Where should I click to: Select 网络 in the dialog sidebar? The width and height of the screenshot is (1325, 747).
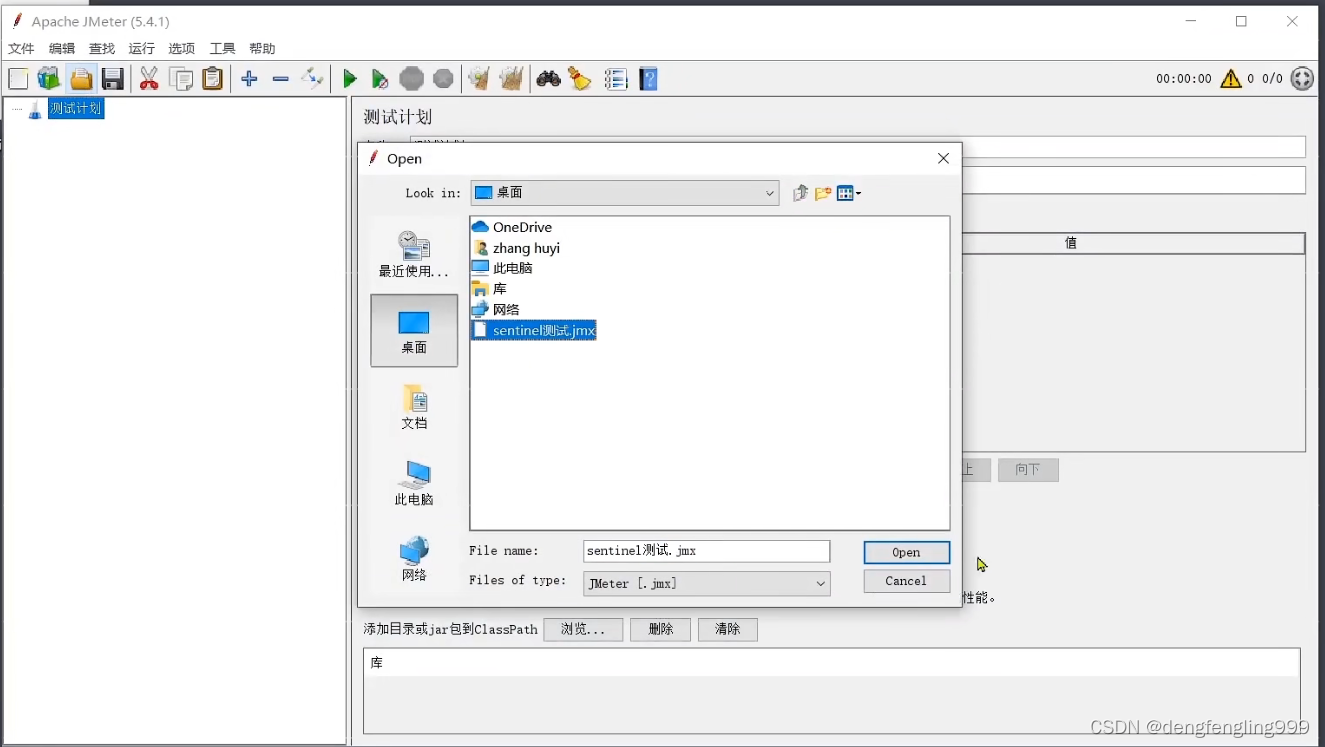pos(414,559)
